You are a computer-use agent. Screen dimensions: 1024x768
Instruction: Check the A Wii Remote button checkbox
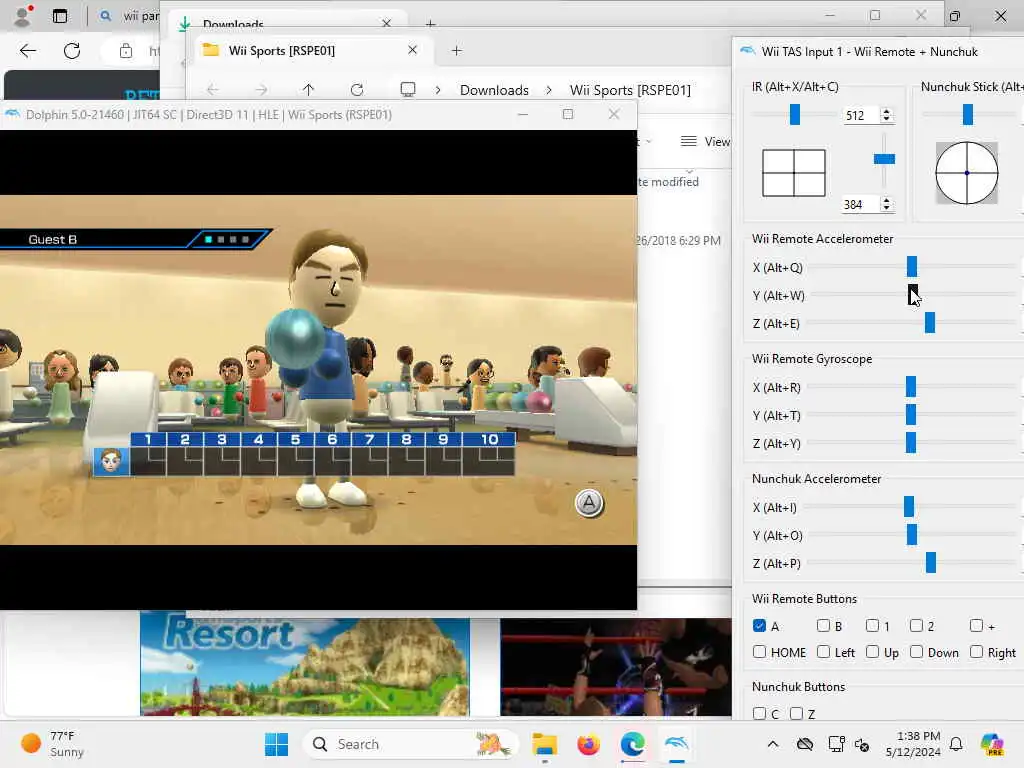759,626
